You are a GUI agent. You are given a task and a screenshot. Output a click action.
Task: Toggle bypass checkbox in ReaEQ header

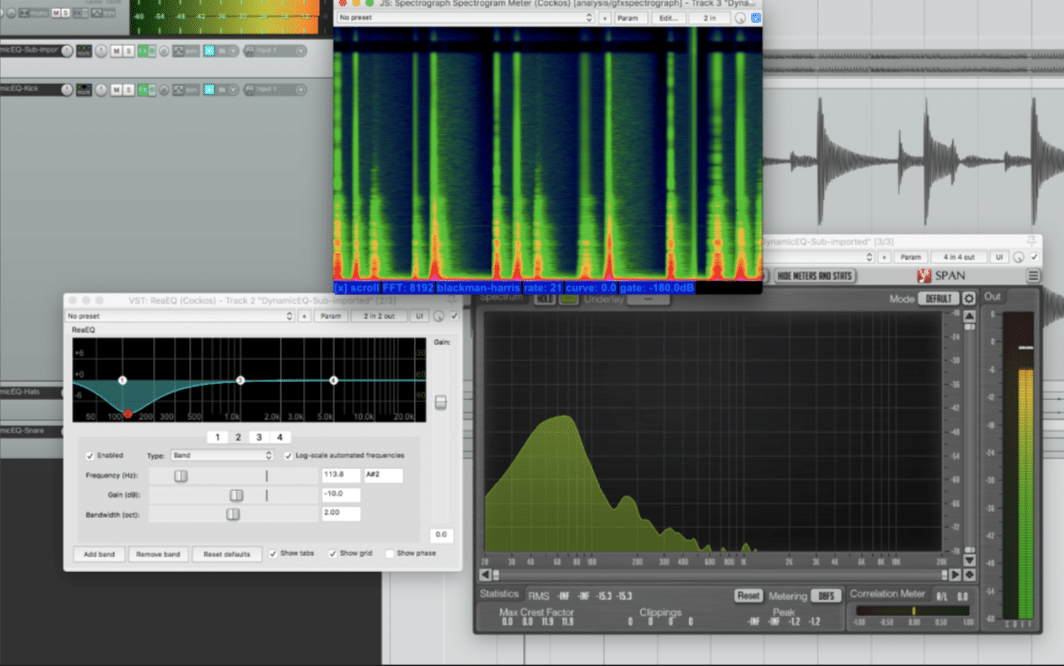pos(454,316)
